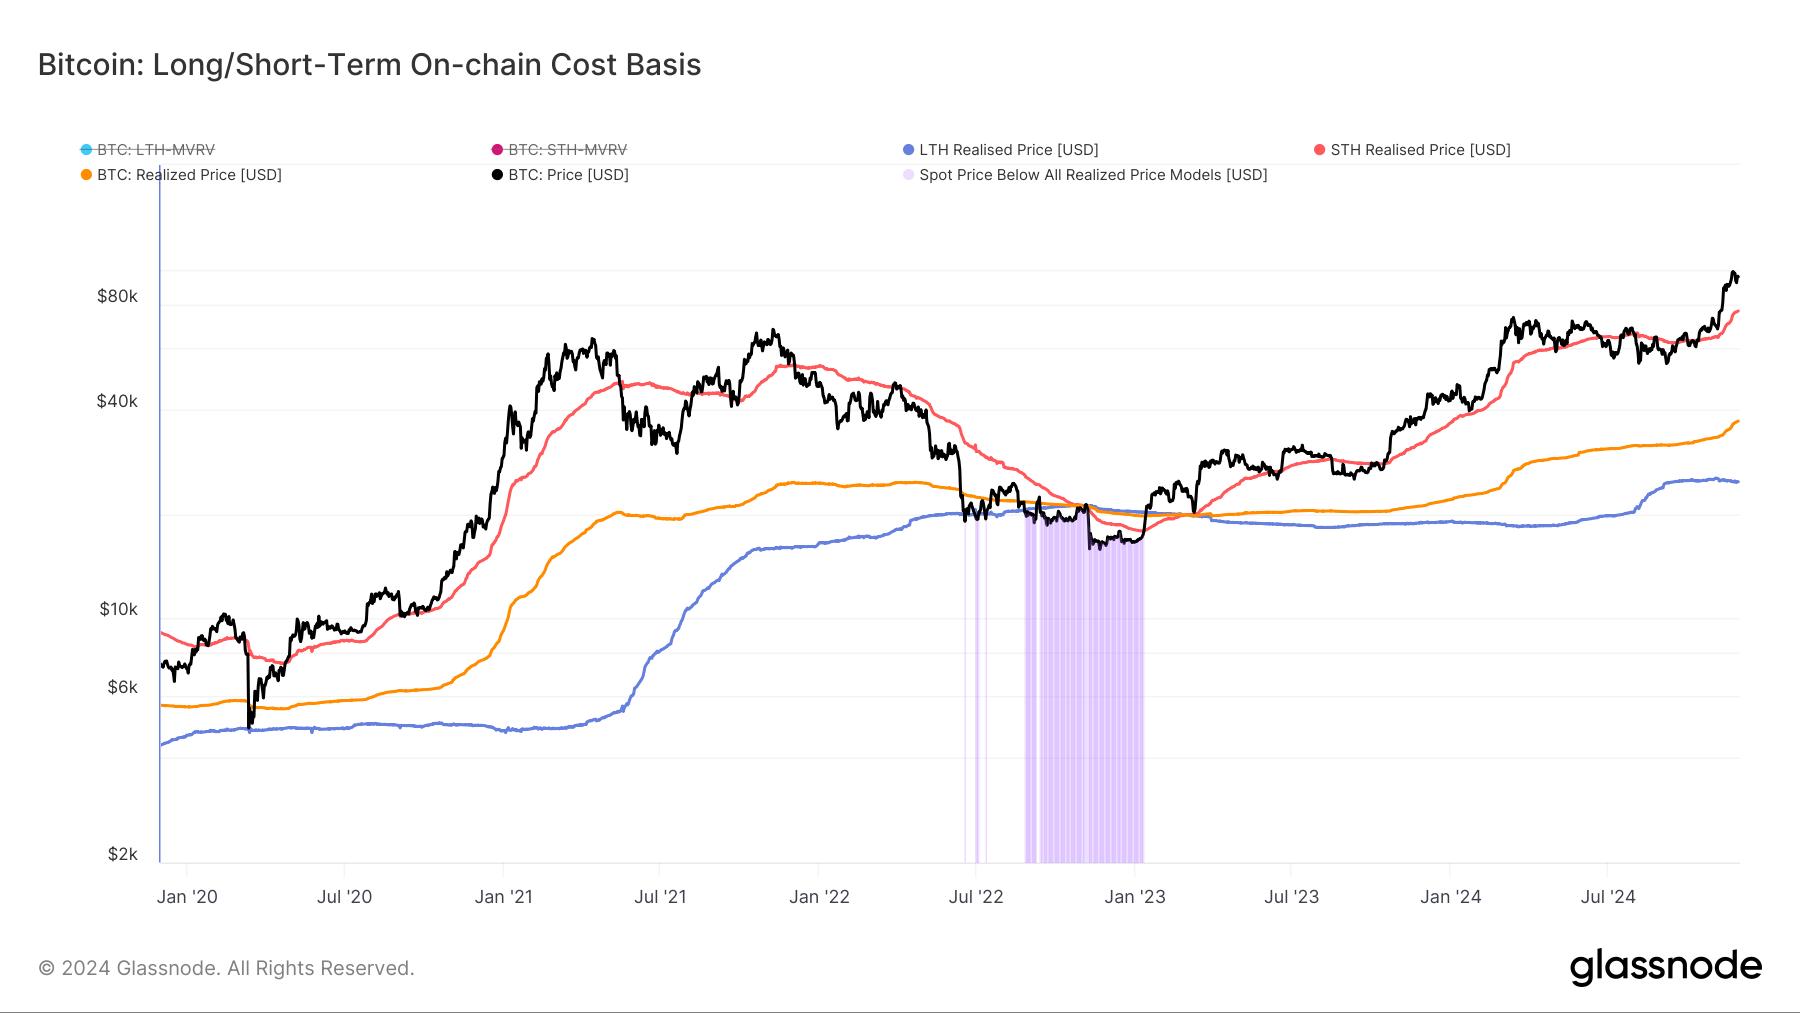Image resolution: width=1800 pixels, height=1013 pixels.
Task: Click the orange BTC: Realized Price legend dot
Action: coord(87,175)
